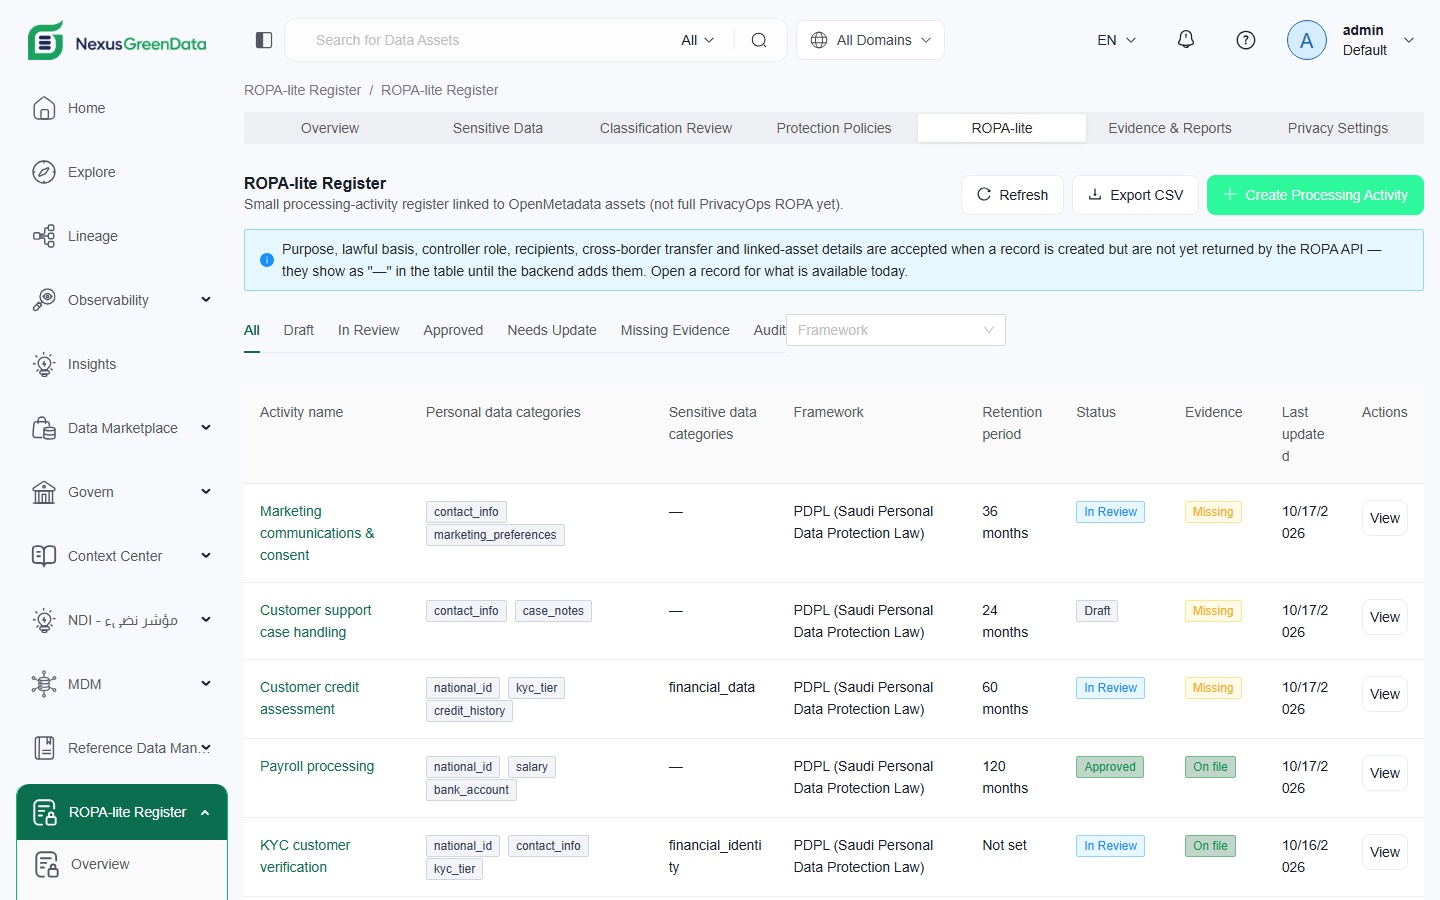Image resolution: width=1440 pixels, height=900 pixels.
Task: Open the Privacy Settings tab
Action: (1338, 128)
